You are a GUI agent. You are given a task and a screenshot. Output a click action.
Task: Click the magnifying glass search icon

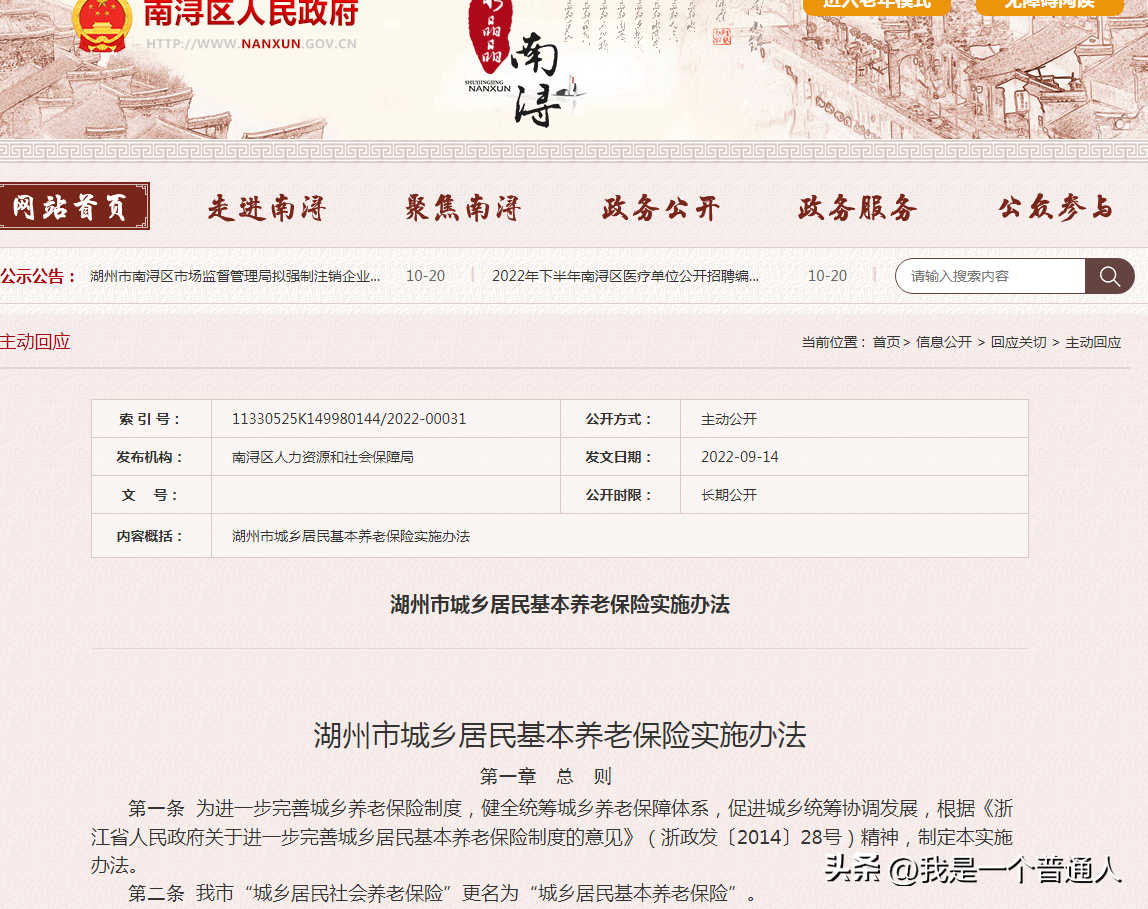1109,276
